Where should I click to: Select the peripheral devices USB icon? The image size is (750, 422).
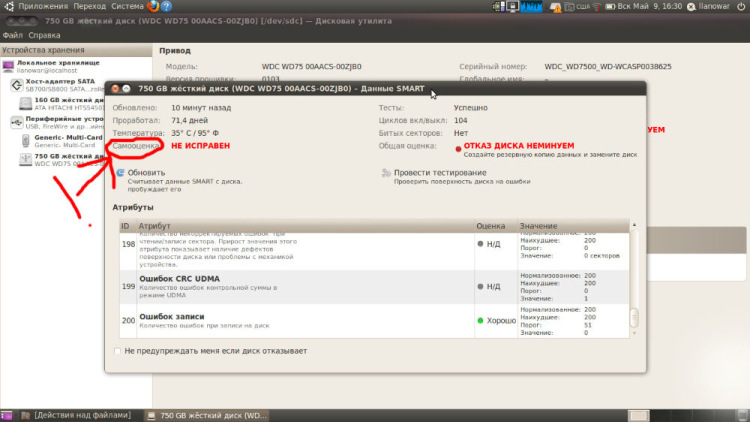point(17,122)
